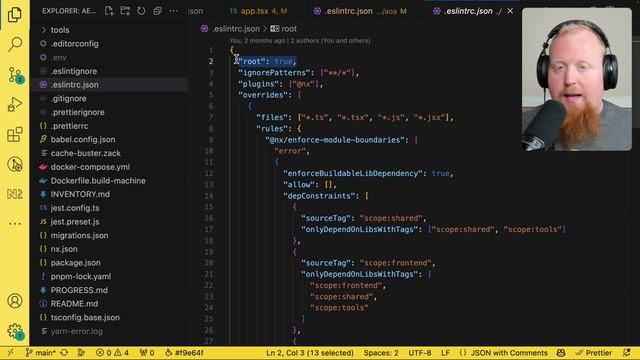Click "depConstraints" key on line 14

320,196
